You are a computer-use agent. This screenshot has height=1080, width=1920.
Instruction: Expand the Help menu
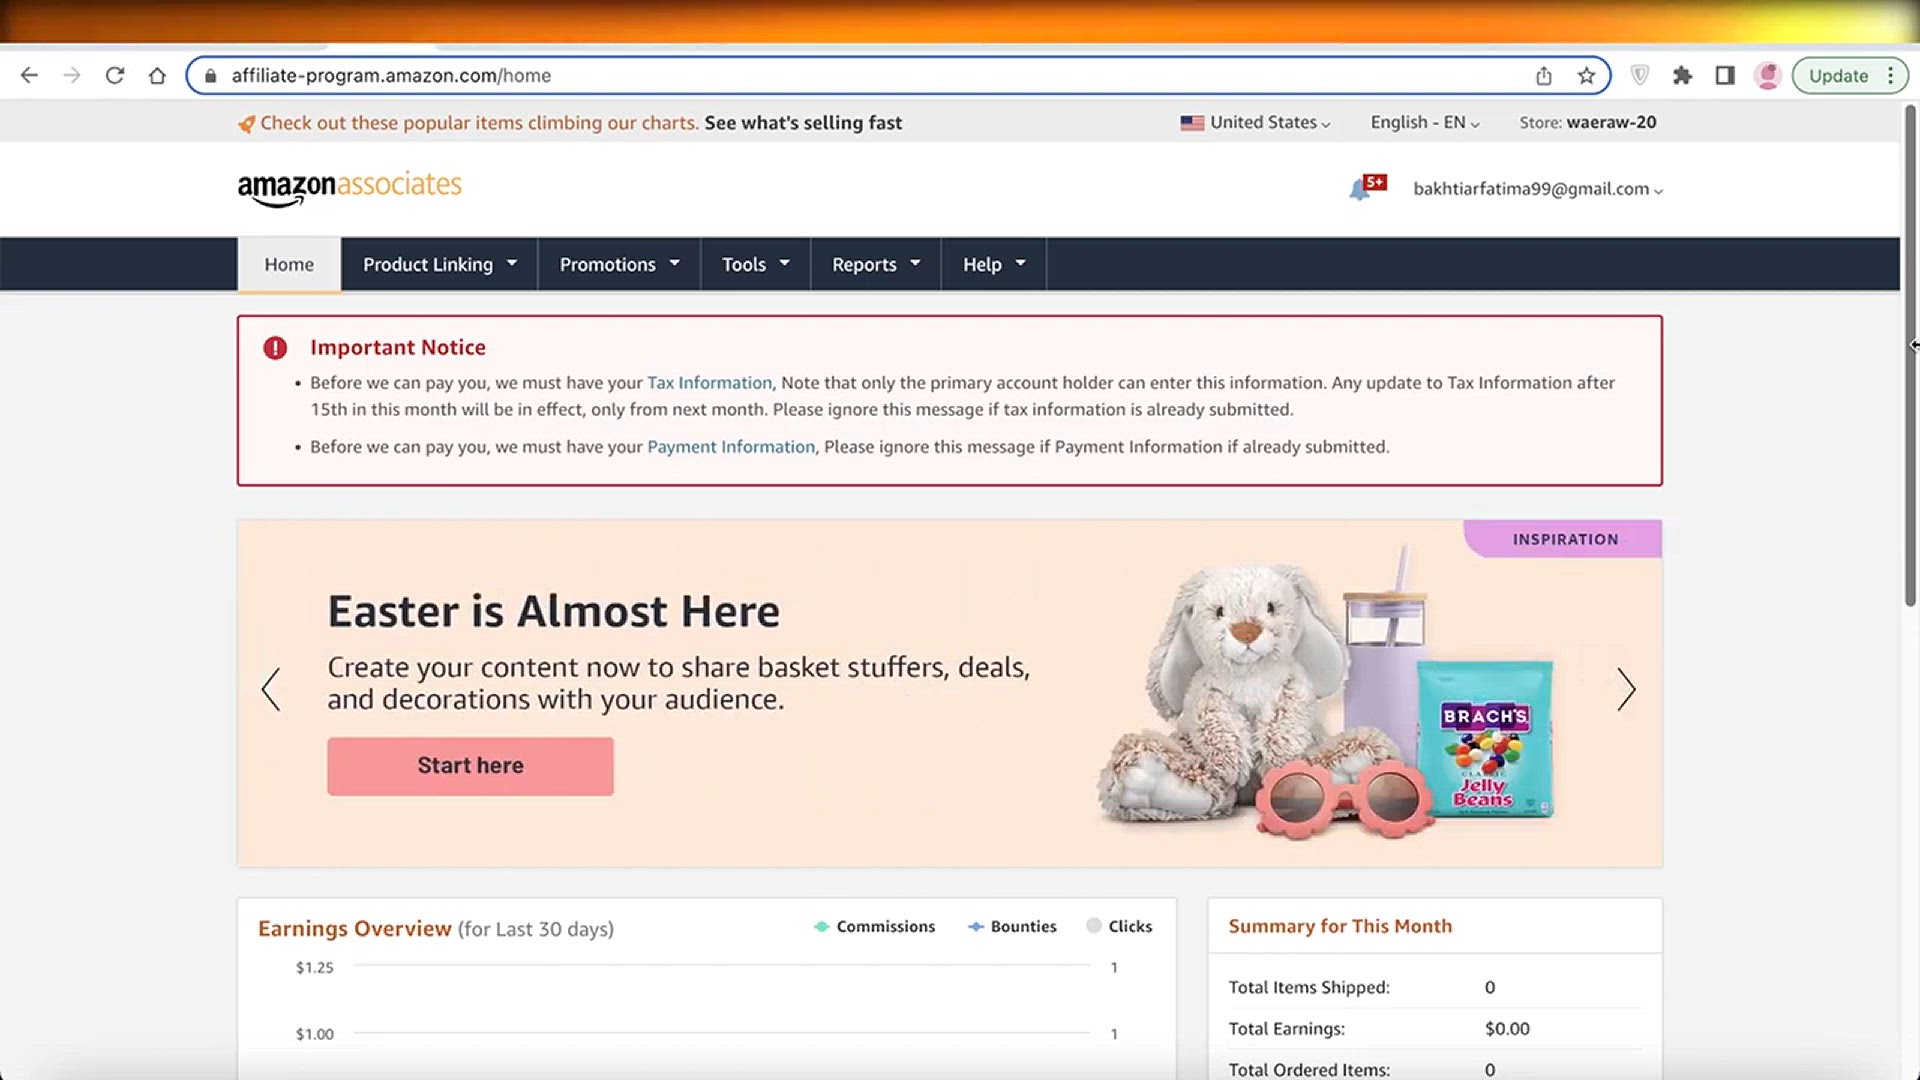993,264
